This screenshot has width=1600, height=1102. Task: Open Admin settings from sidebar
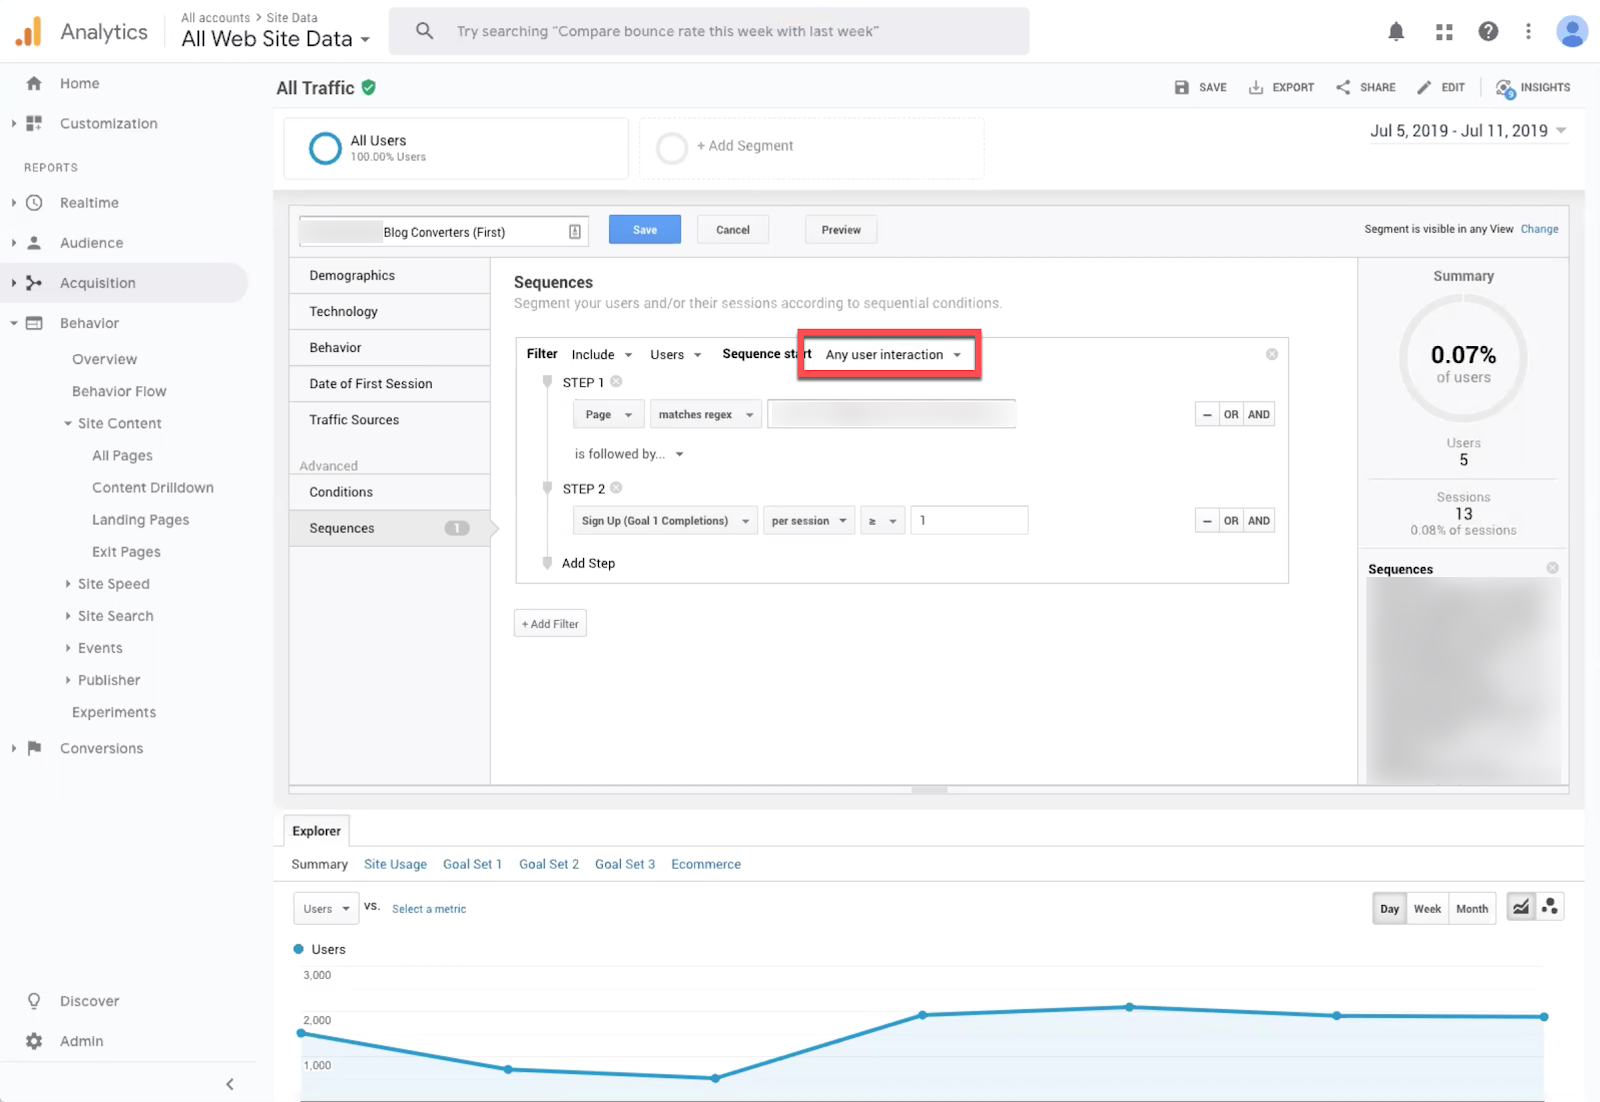81,1040
